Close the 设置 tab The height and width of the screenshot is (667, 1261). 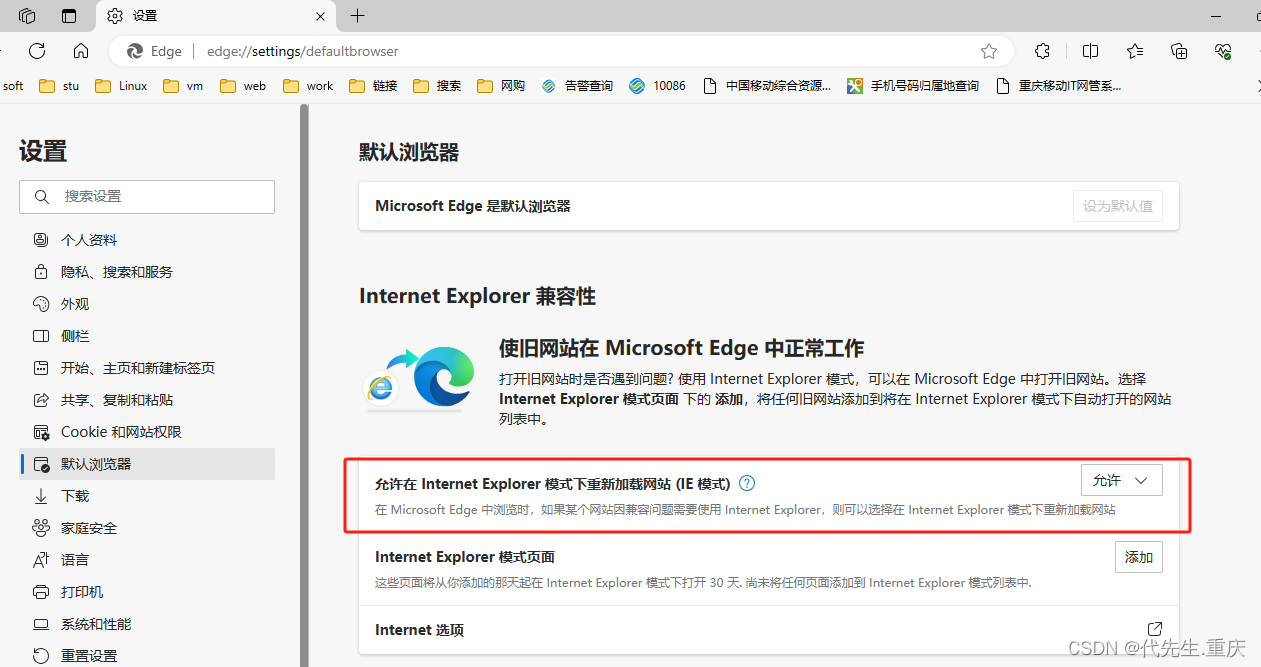pyautogui.click(x=320, y=16)
